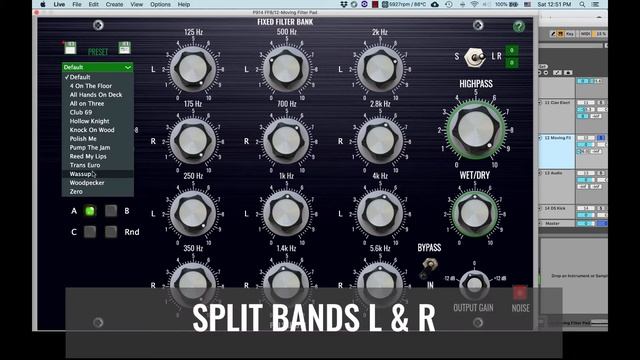The width and height of the screenshot is (640, 360).
Task: Open the View menu
Action: (136, 4)
